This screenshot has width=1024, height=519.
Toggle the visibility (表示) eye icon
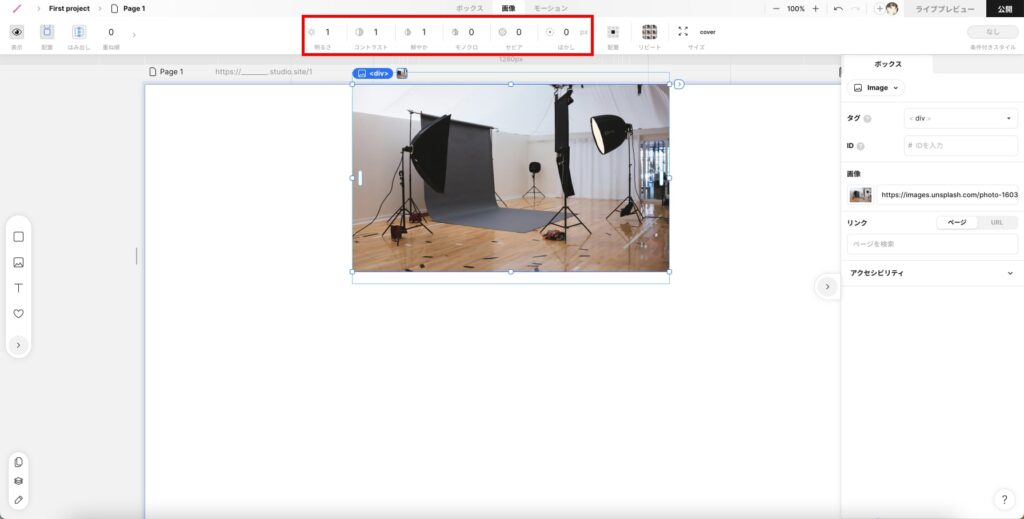16,32
